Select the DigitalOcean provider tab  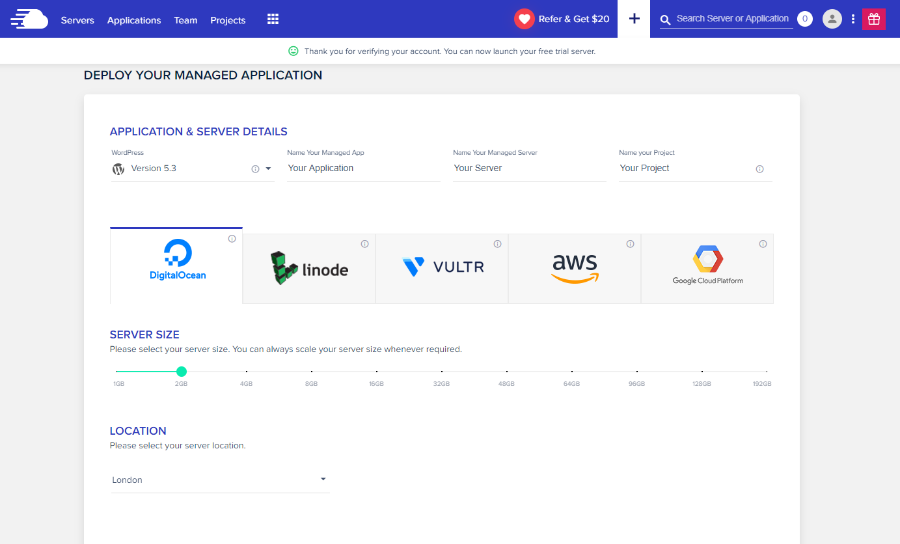[176, 265]
